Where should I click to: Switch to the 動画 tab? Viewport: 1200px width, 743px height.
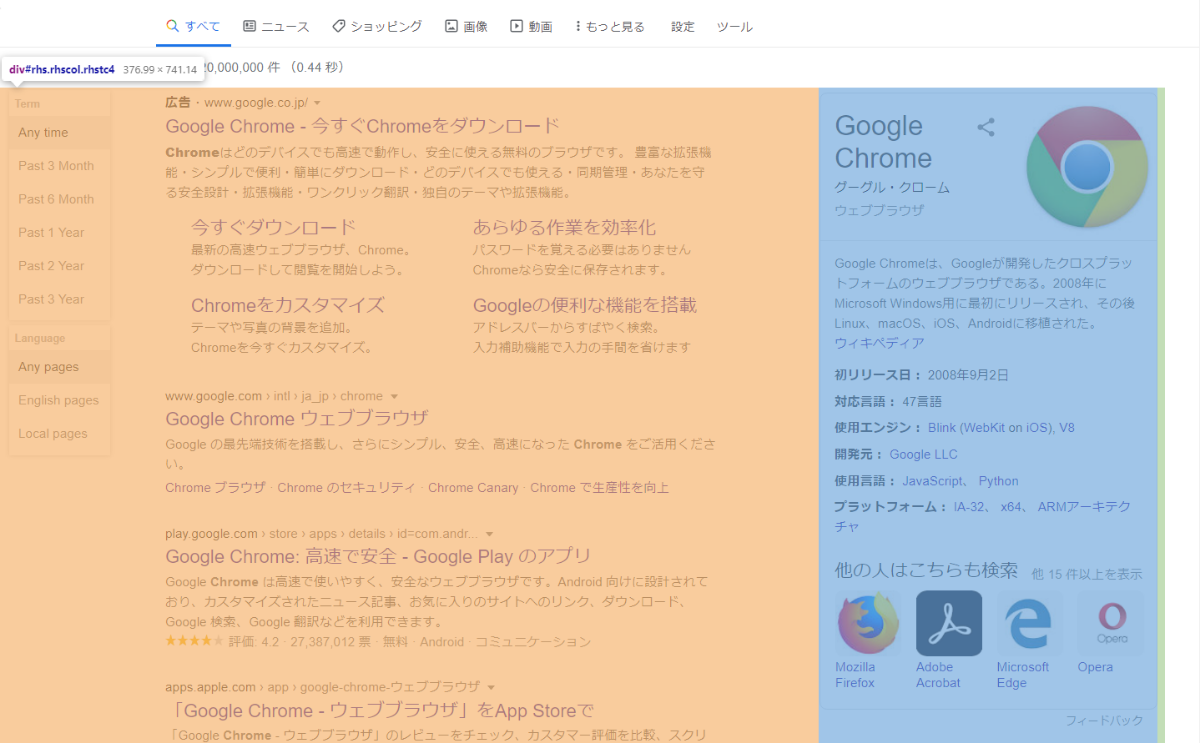coord(531,27)
